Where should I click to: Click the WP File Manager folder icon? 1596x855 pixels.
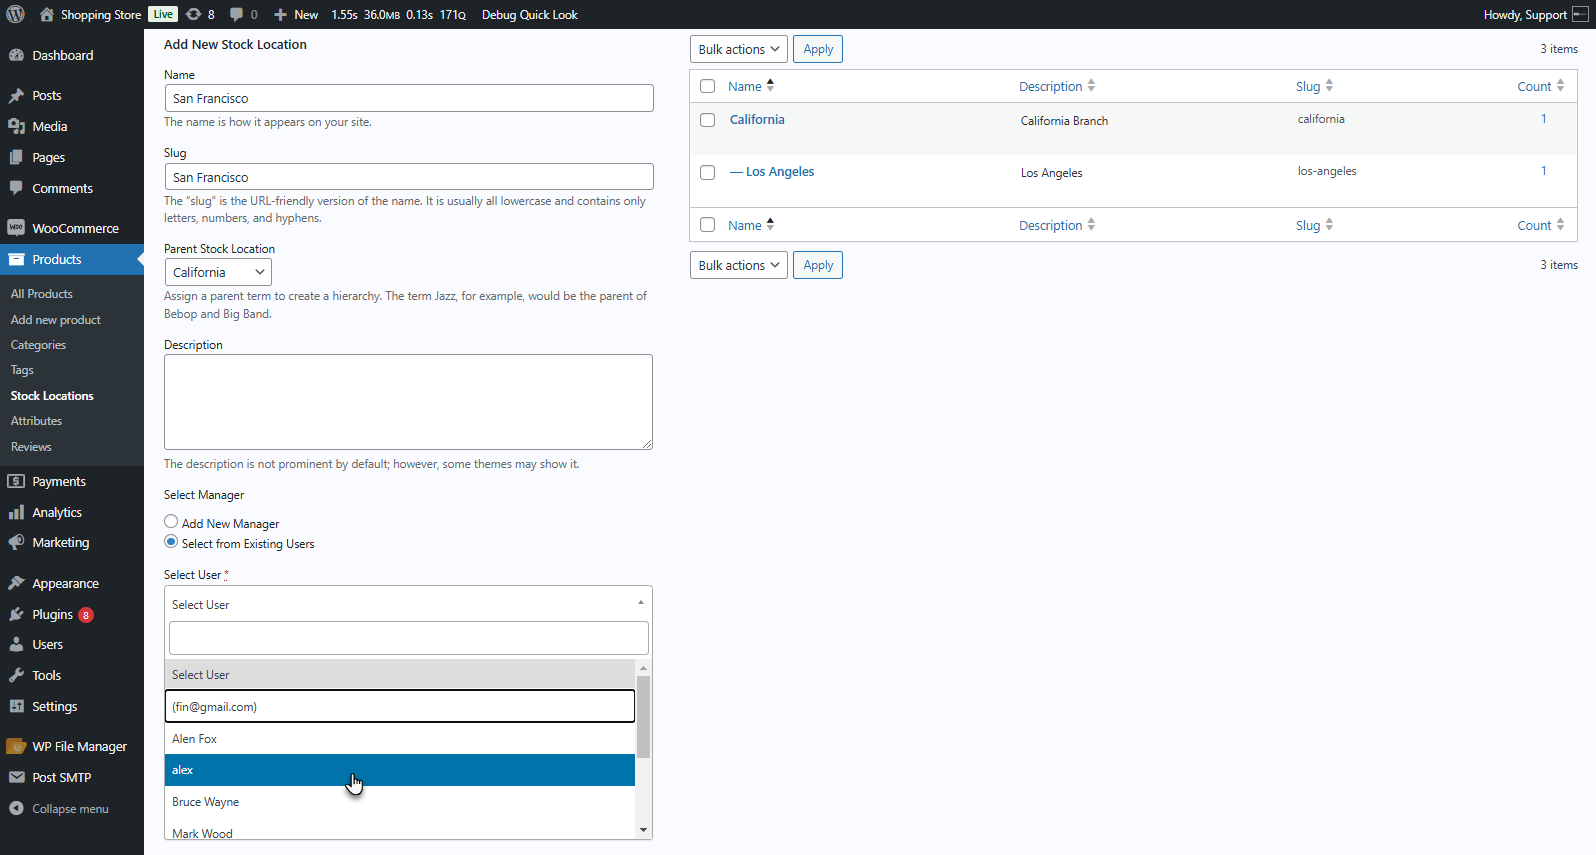[x=16, y=746]
